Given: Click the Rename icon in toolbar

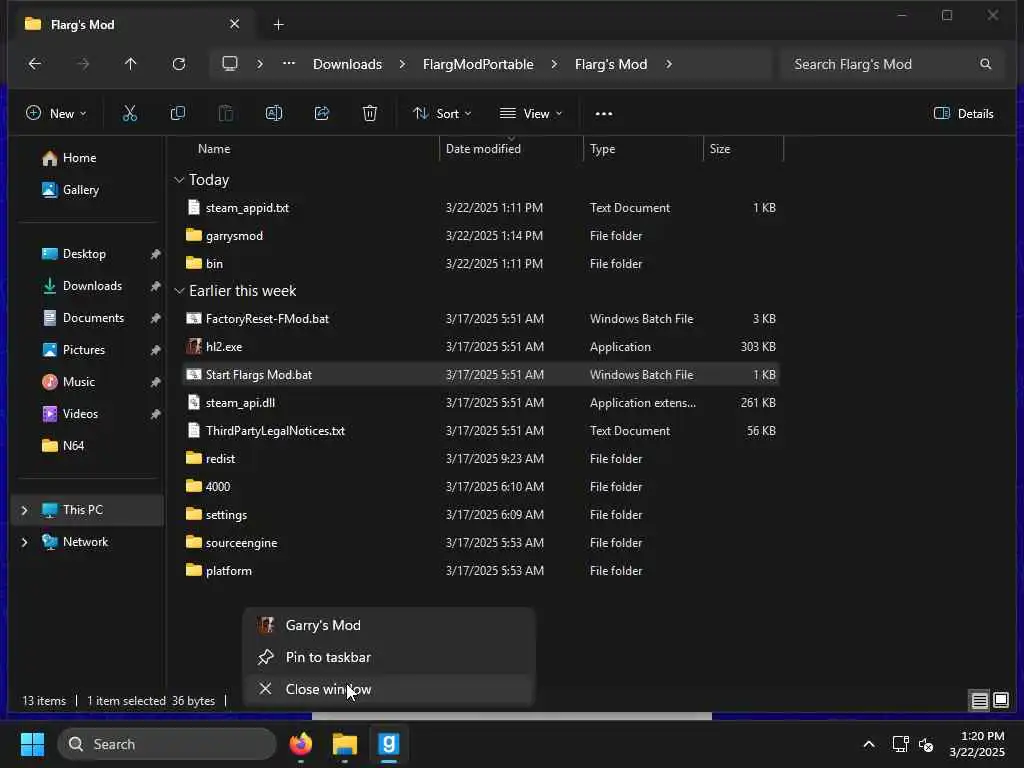Looking at the screenshot, I should pos(274,114).
